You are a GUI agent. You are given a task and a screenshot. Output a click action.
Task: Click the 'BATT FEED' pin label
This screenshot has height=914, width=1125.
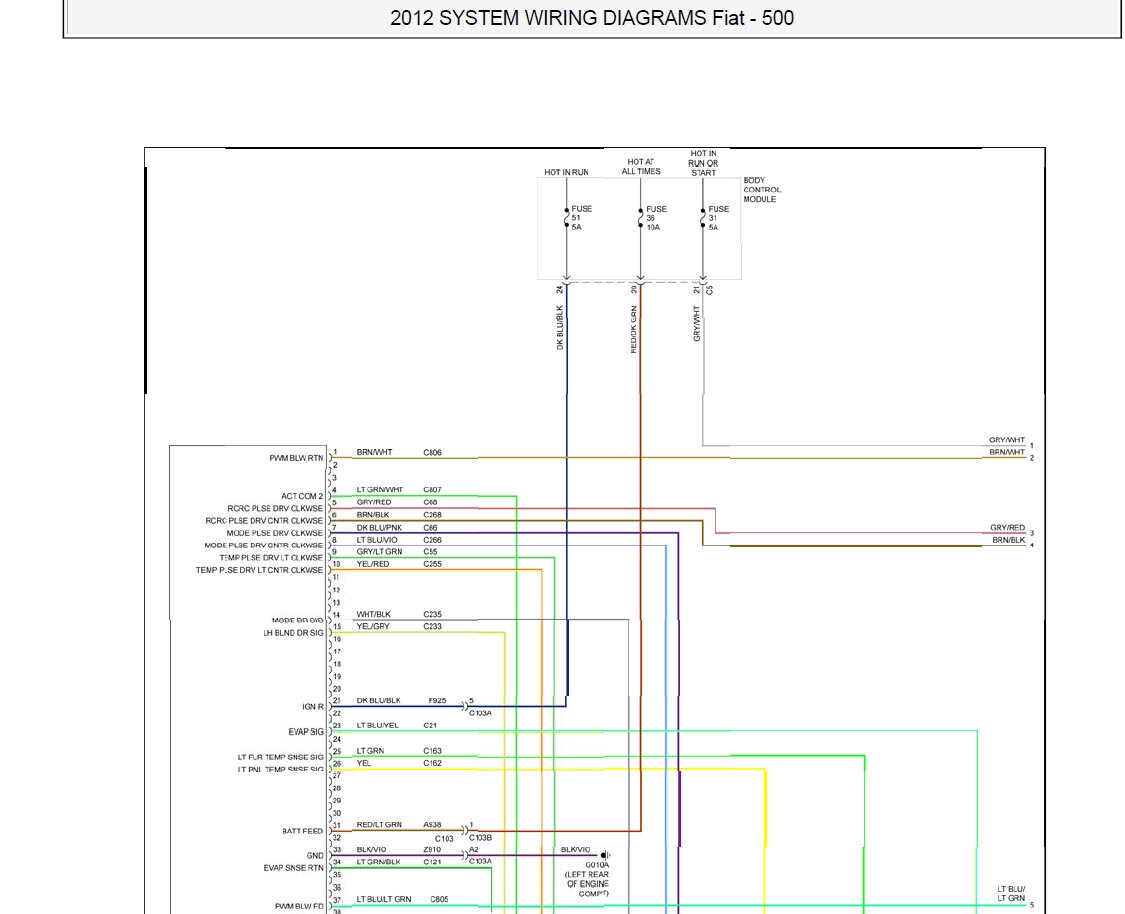[x=303, y=831]
